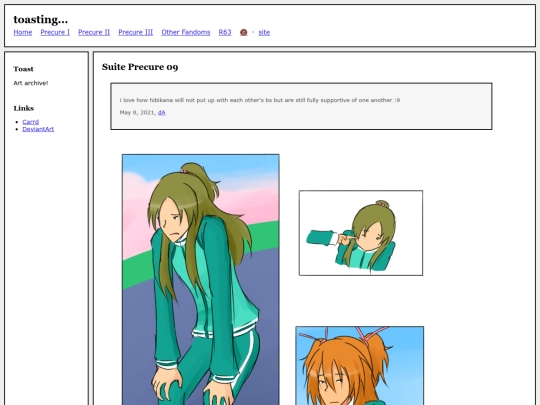
Task: Go to the Precure I gallery
Action: tap(55, 32)
